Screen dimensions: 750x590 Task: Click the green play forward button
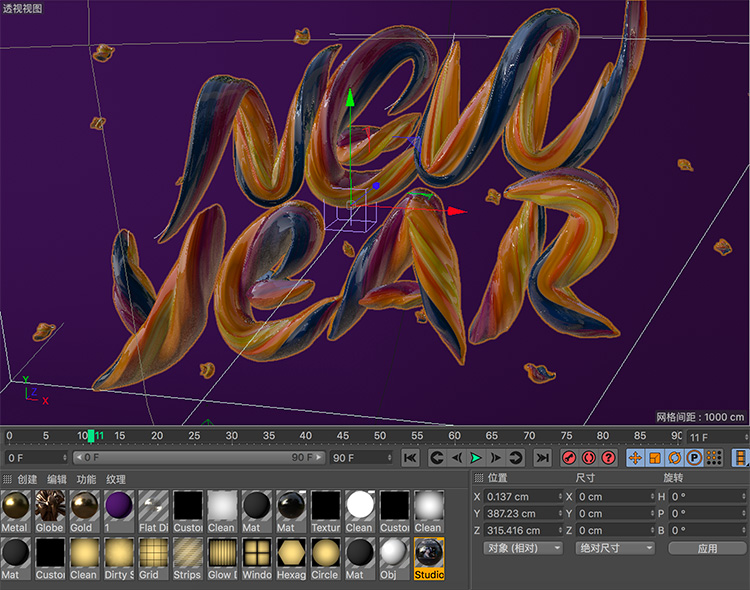point(476,458)
